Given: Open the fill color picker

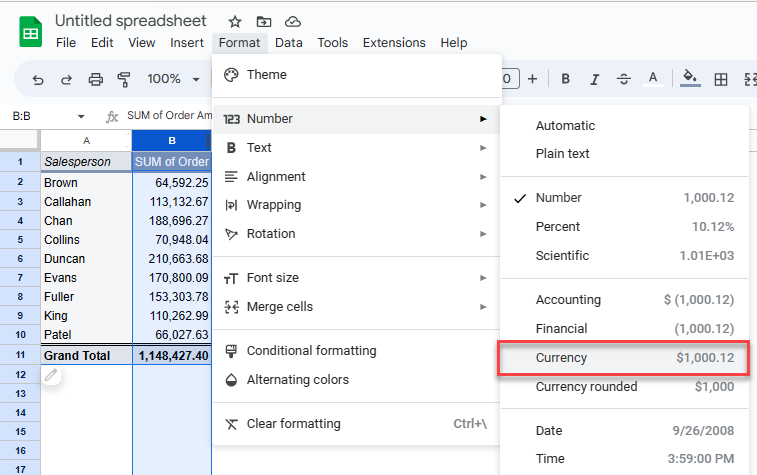Looking at the screenshot, I should [x=689, y=79].
